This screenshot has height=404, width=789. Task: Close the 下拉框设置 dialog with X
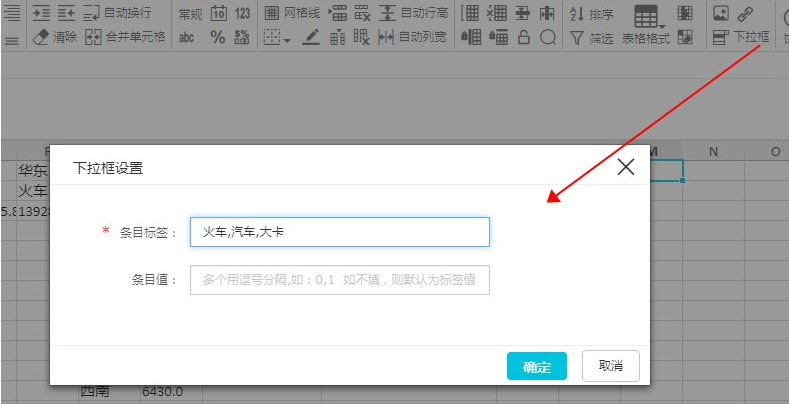[625, 167]
